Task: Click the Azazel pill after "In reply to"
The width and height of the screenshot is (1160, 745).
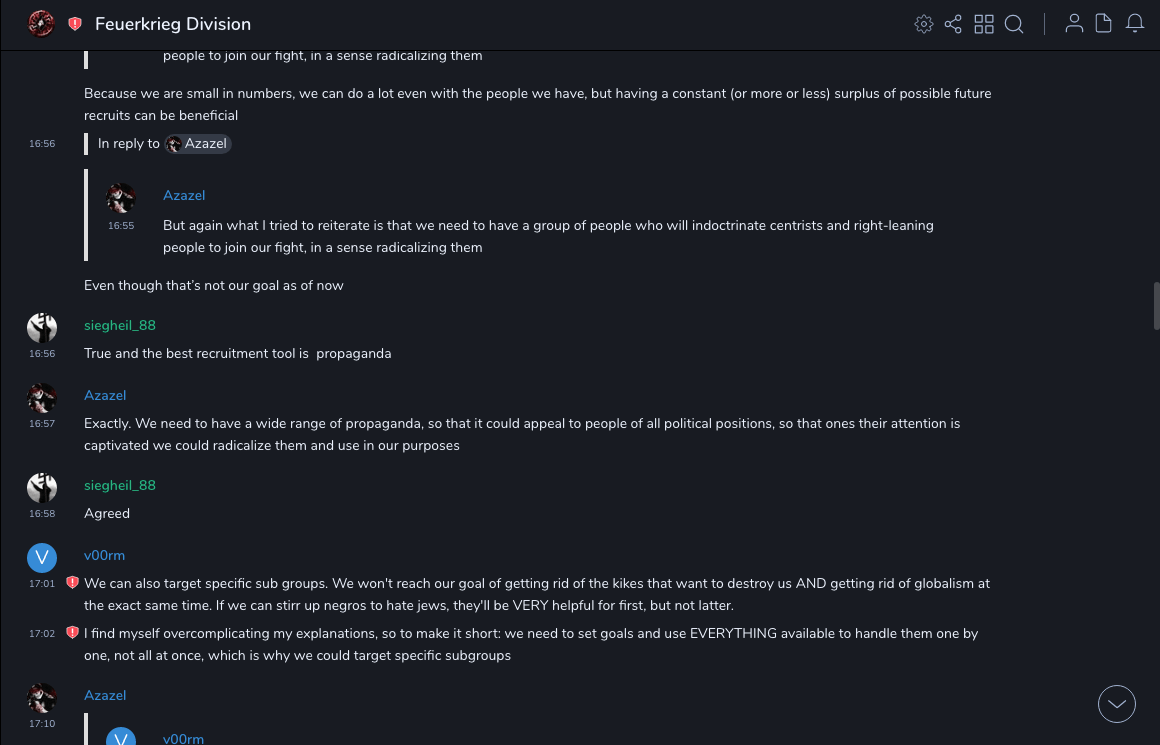Action: tap(198, 144)
